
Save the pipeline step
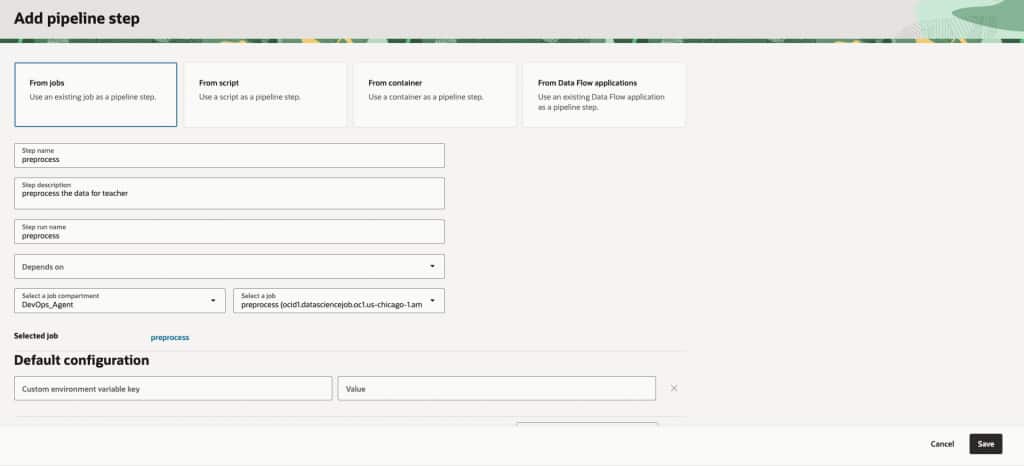(x=985, y=444)
